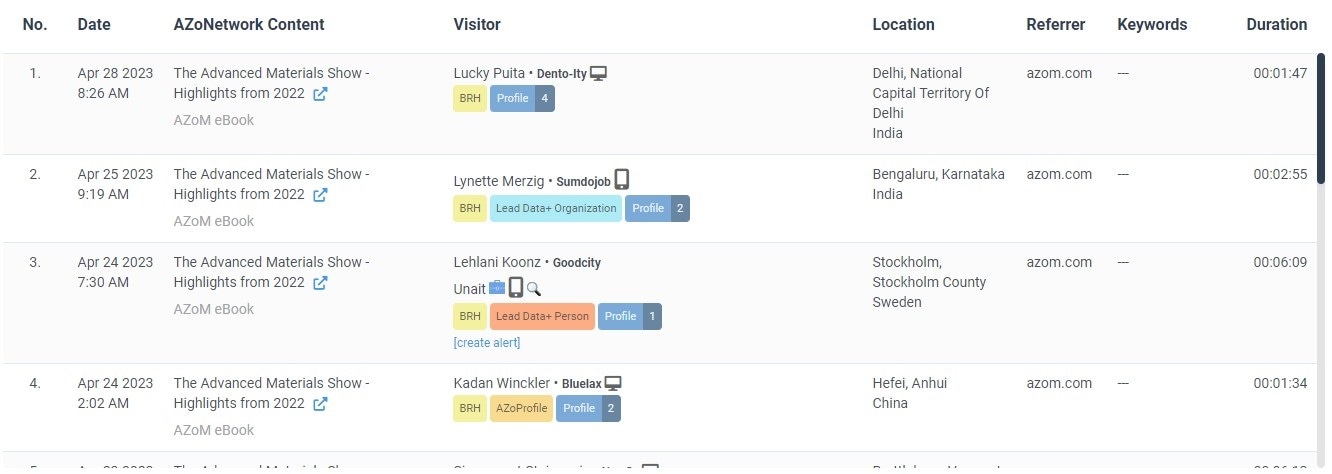Click briefcase icon next to Unait

tap(497, 288)
